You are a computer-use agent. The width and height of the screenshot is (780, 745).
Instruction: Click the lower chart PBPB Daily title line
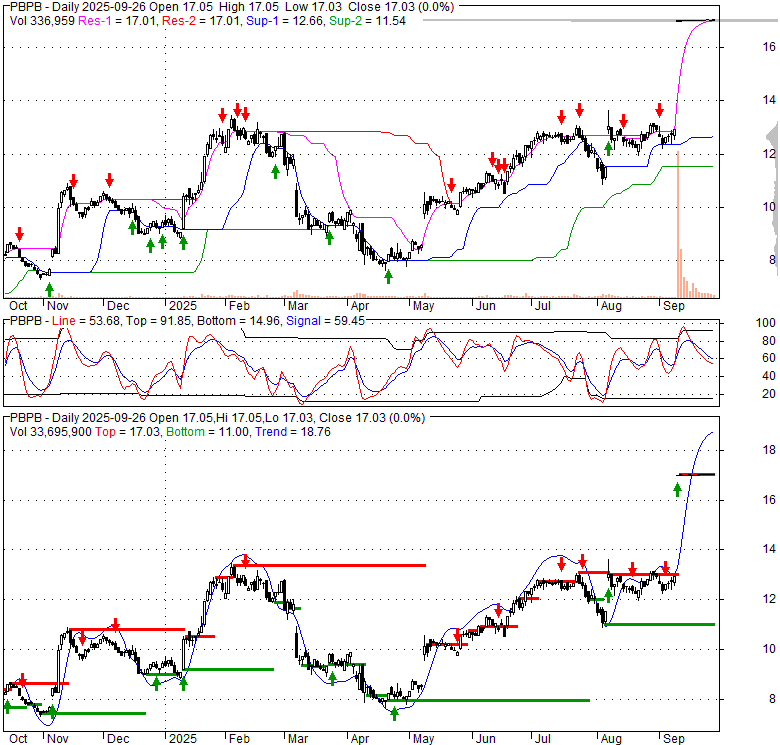click(217, 418)
